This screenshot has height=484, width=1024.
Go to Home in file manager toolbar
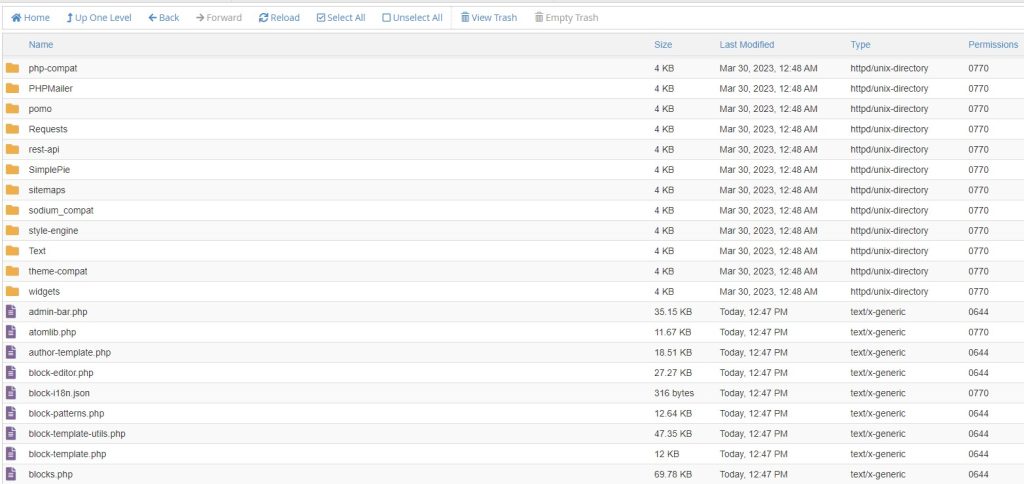(31, 18)
